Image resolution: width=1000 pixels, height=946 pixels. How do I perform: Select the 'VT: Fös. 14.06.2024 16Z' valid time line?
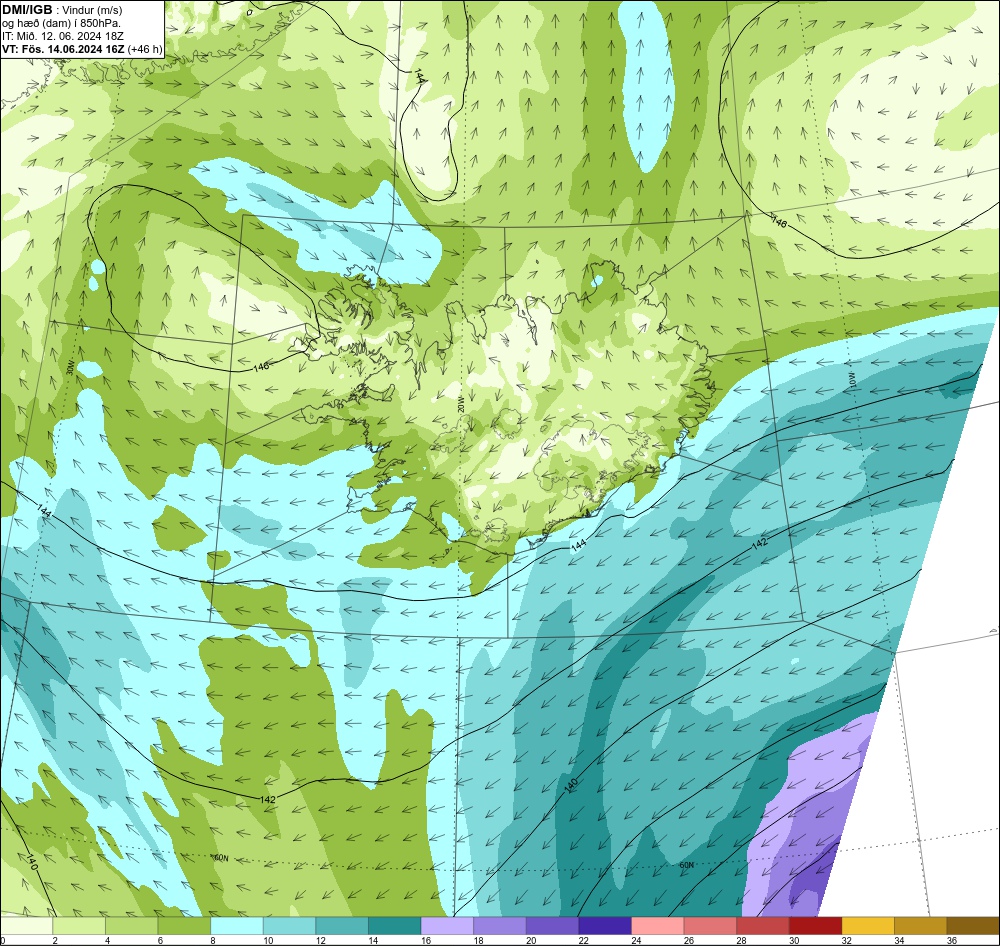click(64, 49)
